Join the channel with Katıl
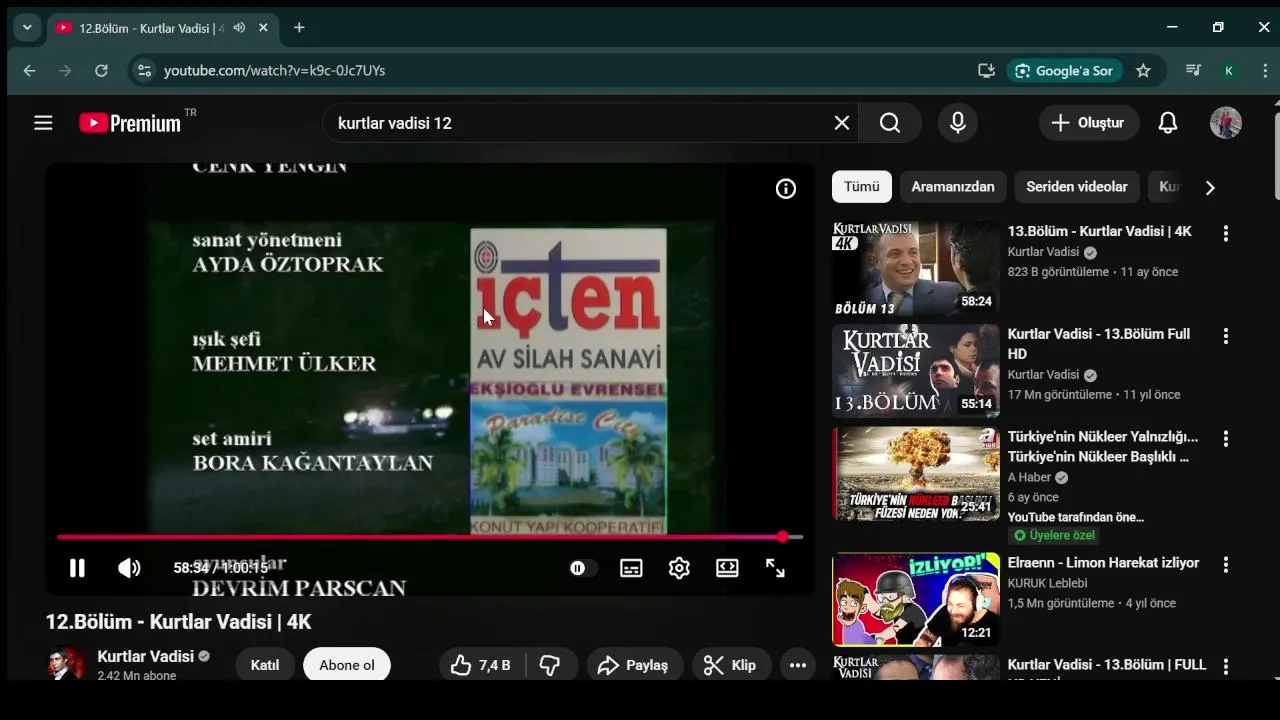The width and height of the screenshot is (1280, 720). tap(265, 665)
